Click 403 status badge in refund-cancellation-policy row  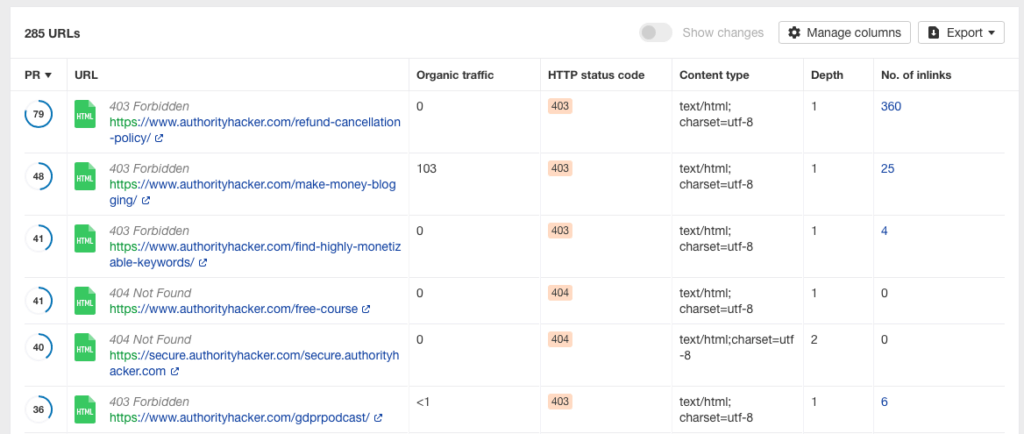click(560, 106)
